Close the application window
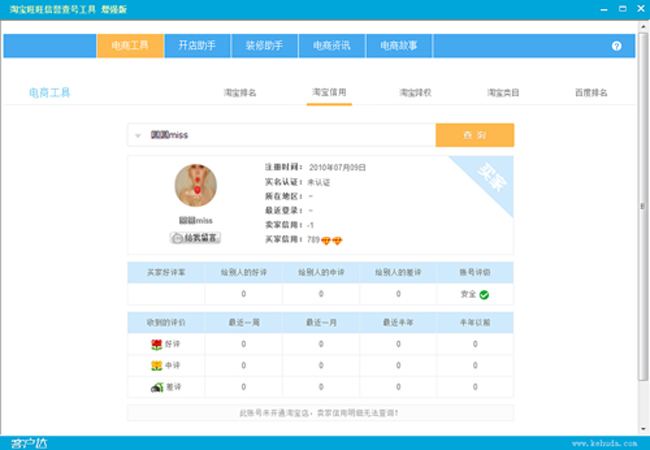 641,9
